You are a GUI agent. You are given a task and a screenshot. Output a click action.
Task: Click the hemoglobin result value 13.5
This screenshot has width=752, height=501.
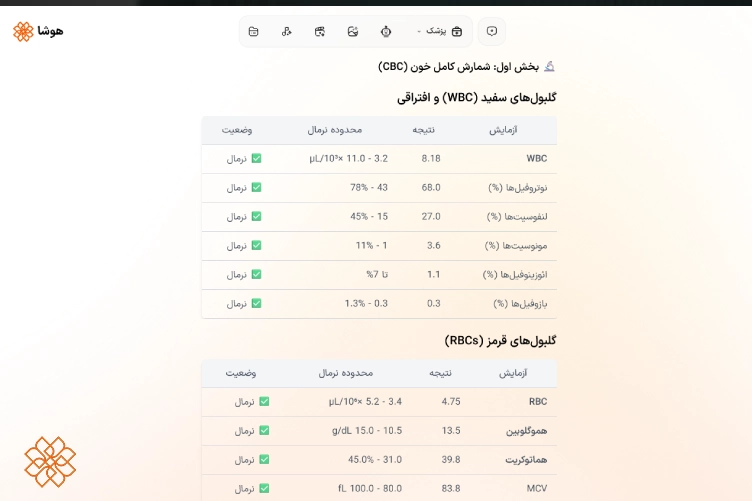coord(451,431)
